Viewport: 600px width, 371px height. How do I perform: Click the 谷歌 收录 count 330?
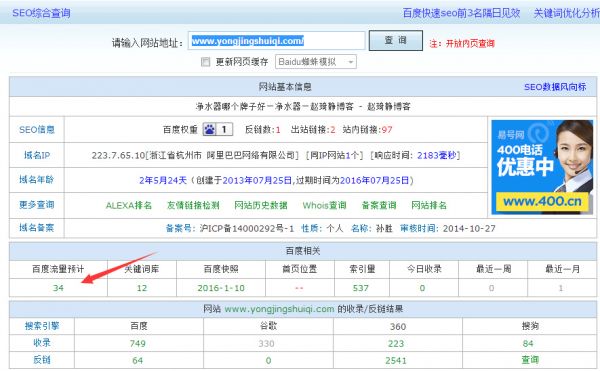266,343
